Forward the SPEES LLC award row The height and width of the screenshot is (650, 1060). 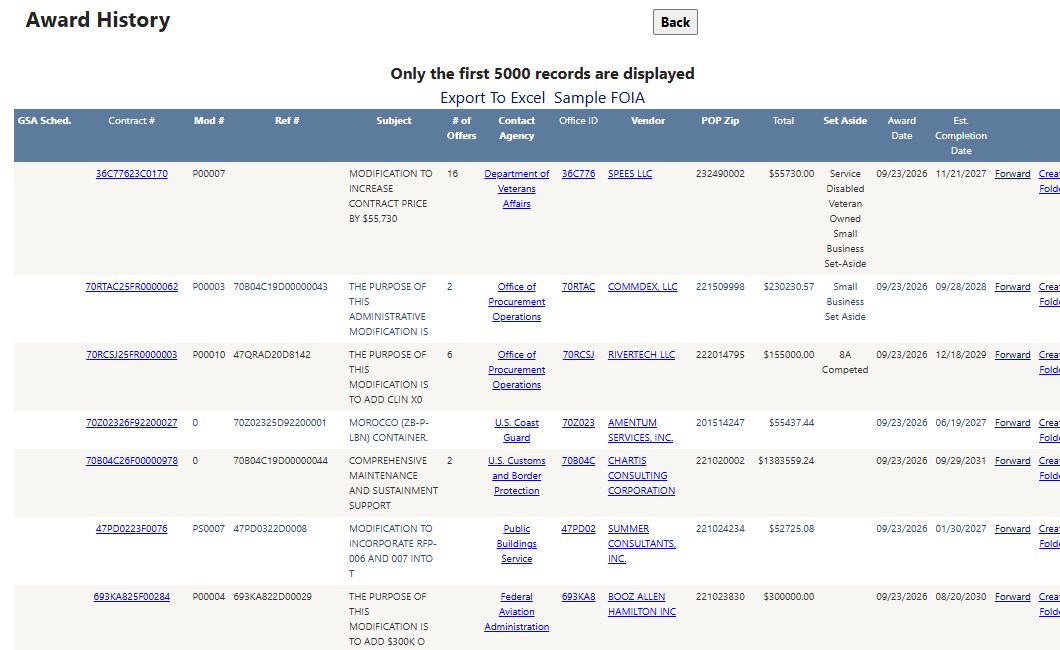click(1013, 174)
